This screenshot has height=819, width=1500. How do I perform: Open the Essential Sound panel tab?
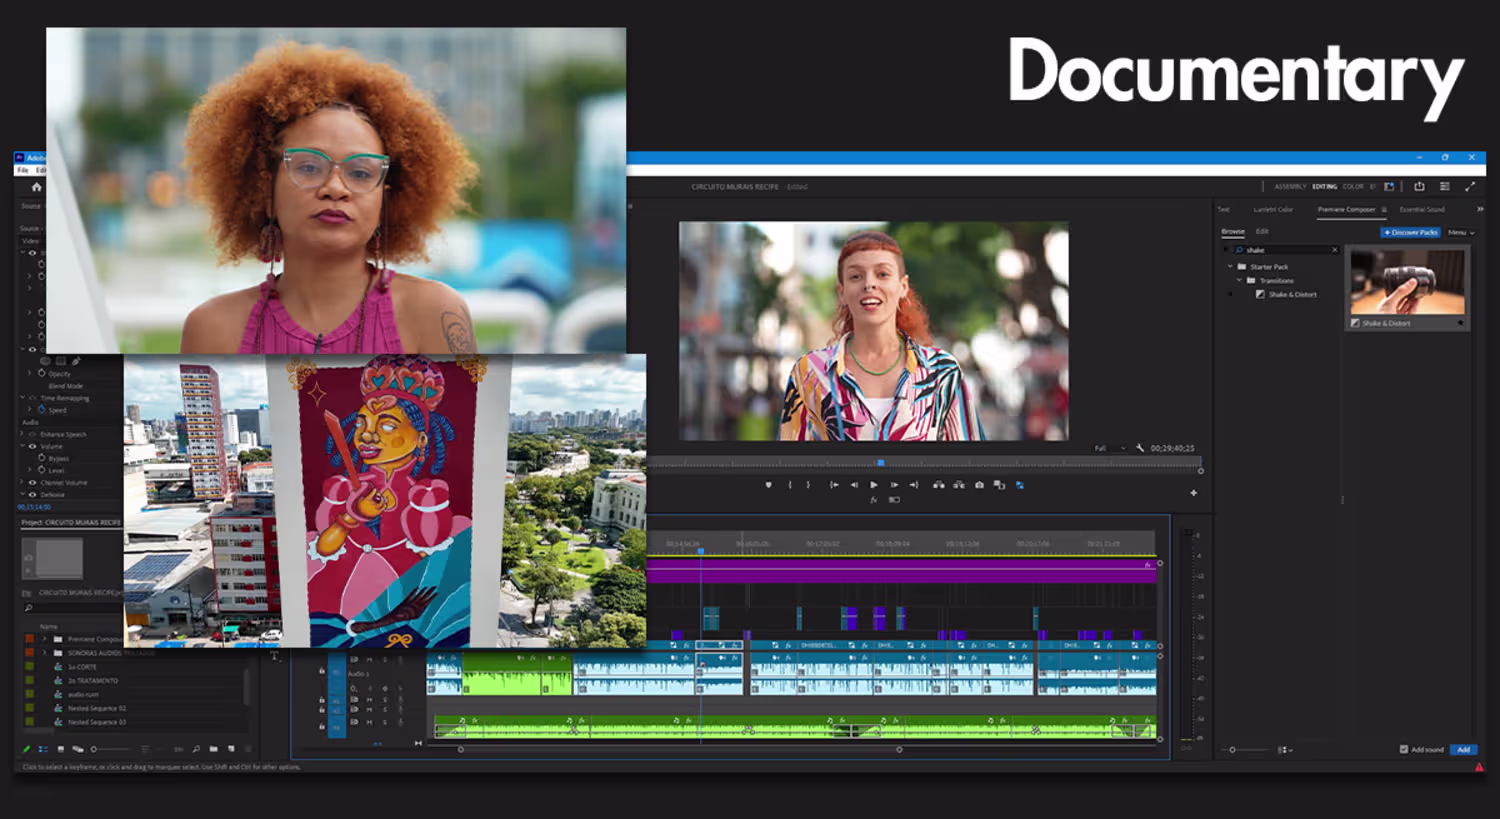coord(1422,209)
